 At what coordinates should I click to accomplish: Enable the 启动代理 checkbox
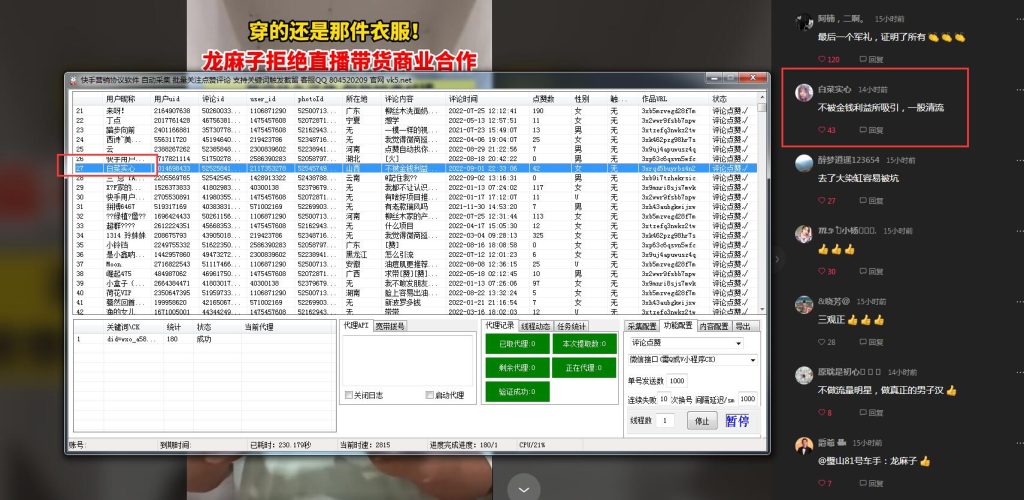429,395
